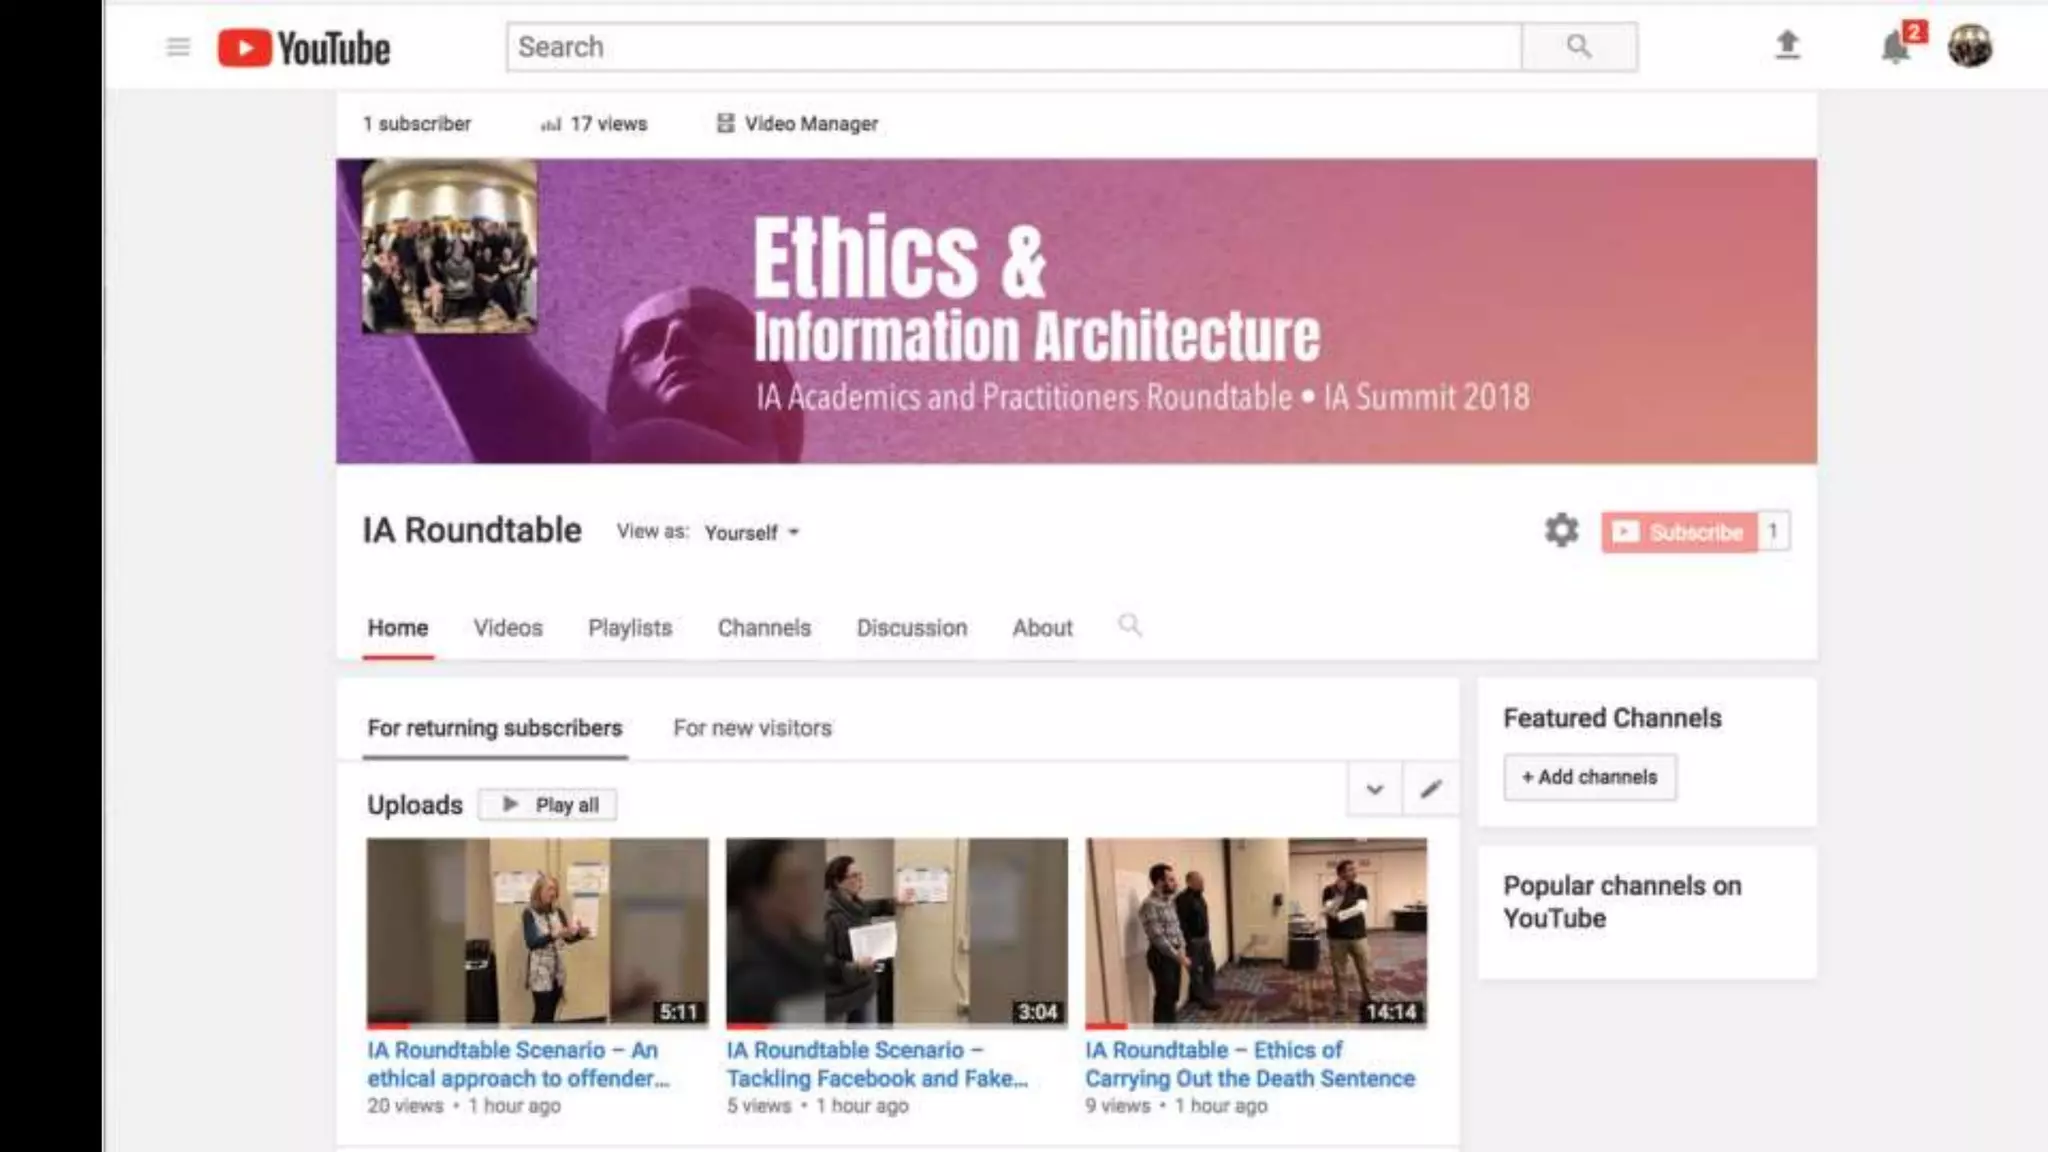Expand the View as Yourself dropdown
The image size is (2048, 1152).
tap(752, 532)
